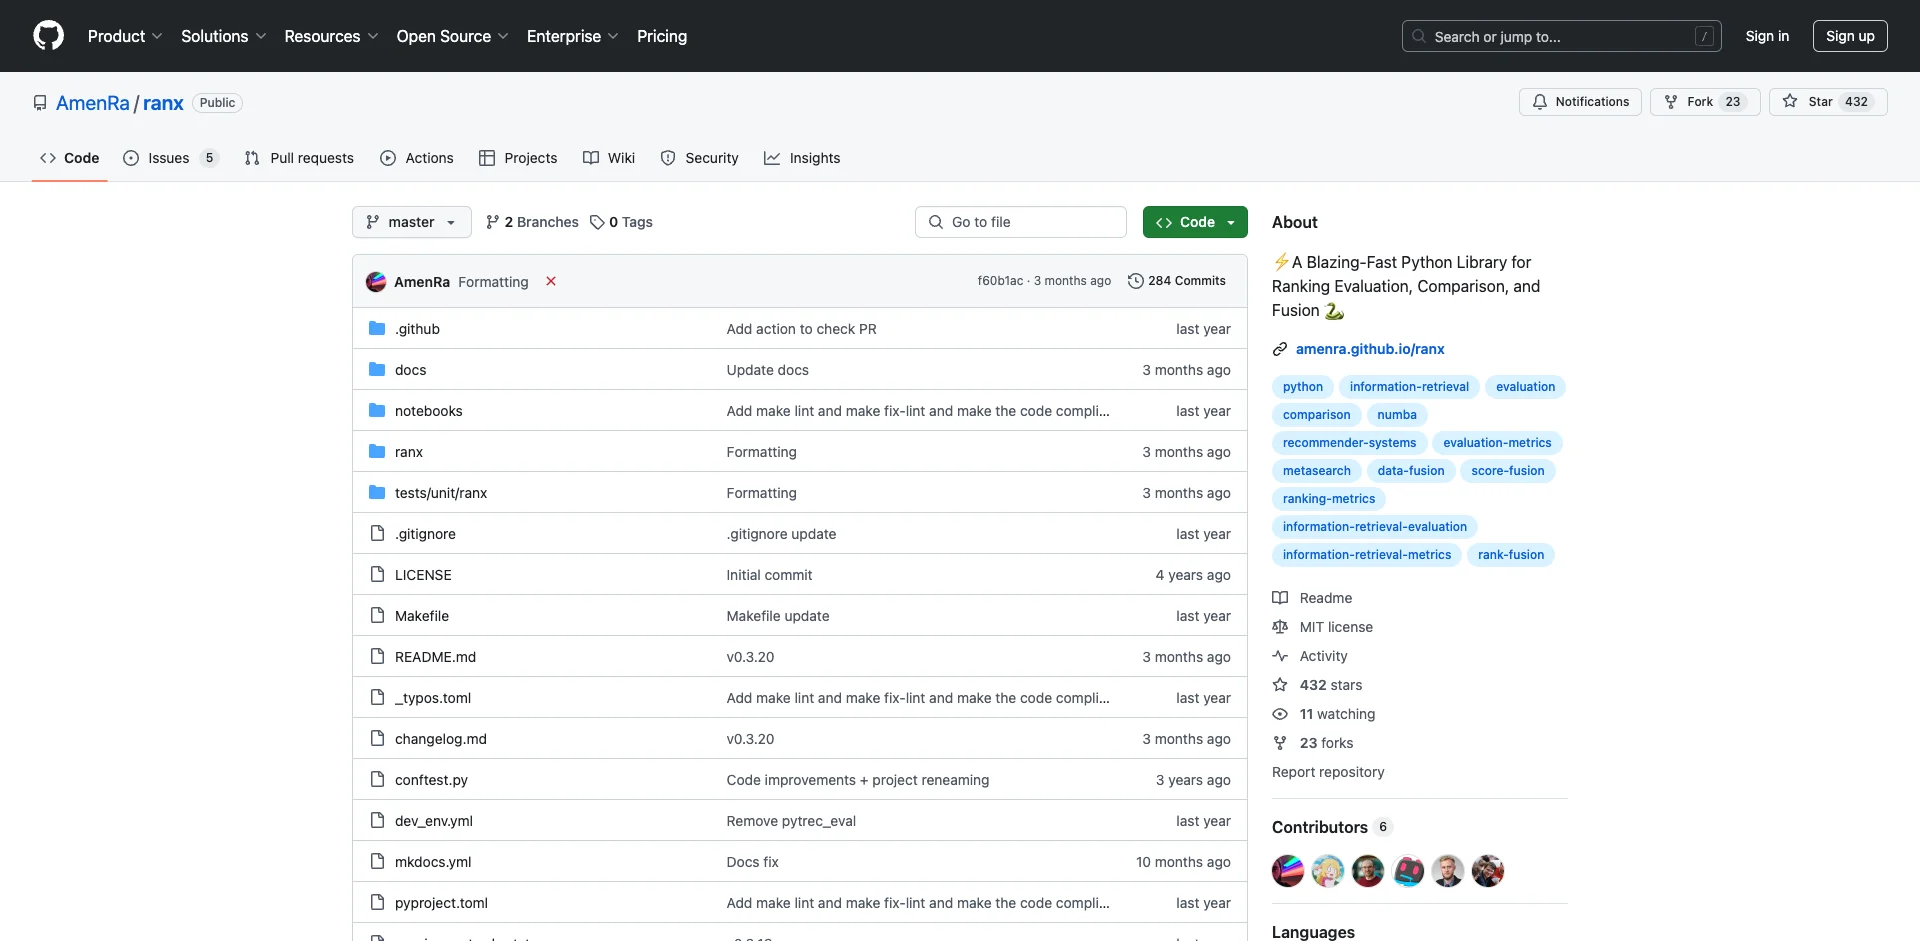Image resolution: width=1920 pixels, height=941 pixels.
Task: Switch to the Issues tab
Action: click(170, 158)
